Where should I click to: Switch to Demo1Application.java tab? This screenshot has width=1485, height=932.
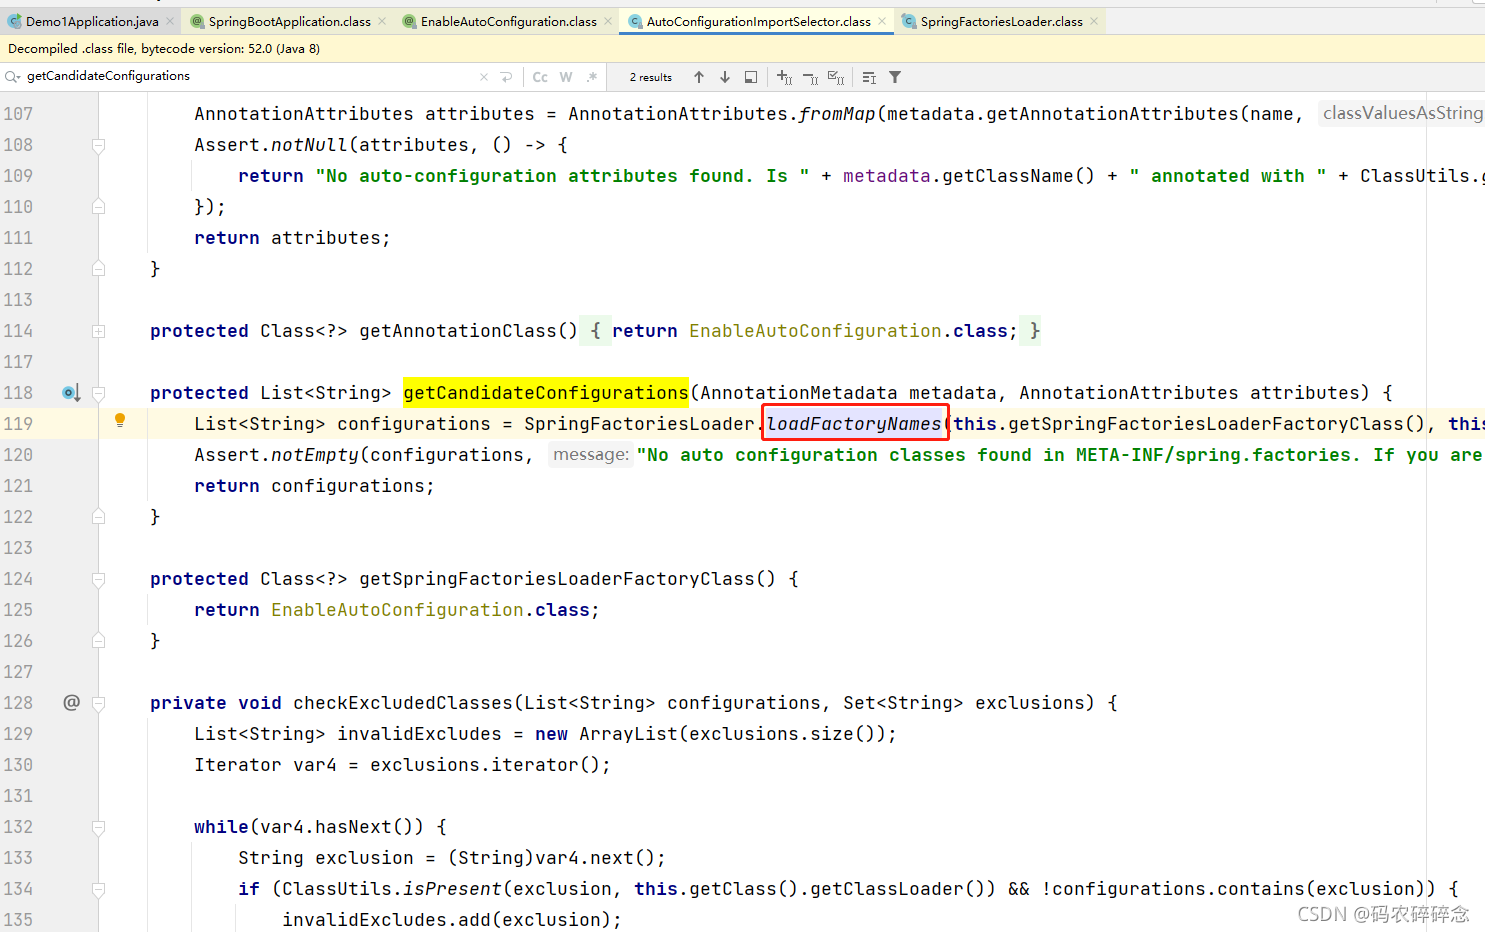coord(91,21)
